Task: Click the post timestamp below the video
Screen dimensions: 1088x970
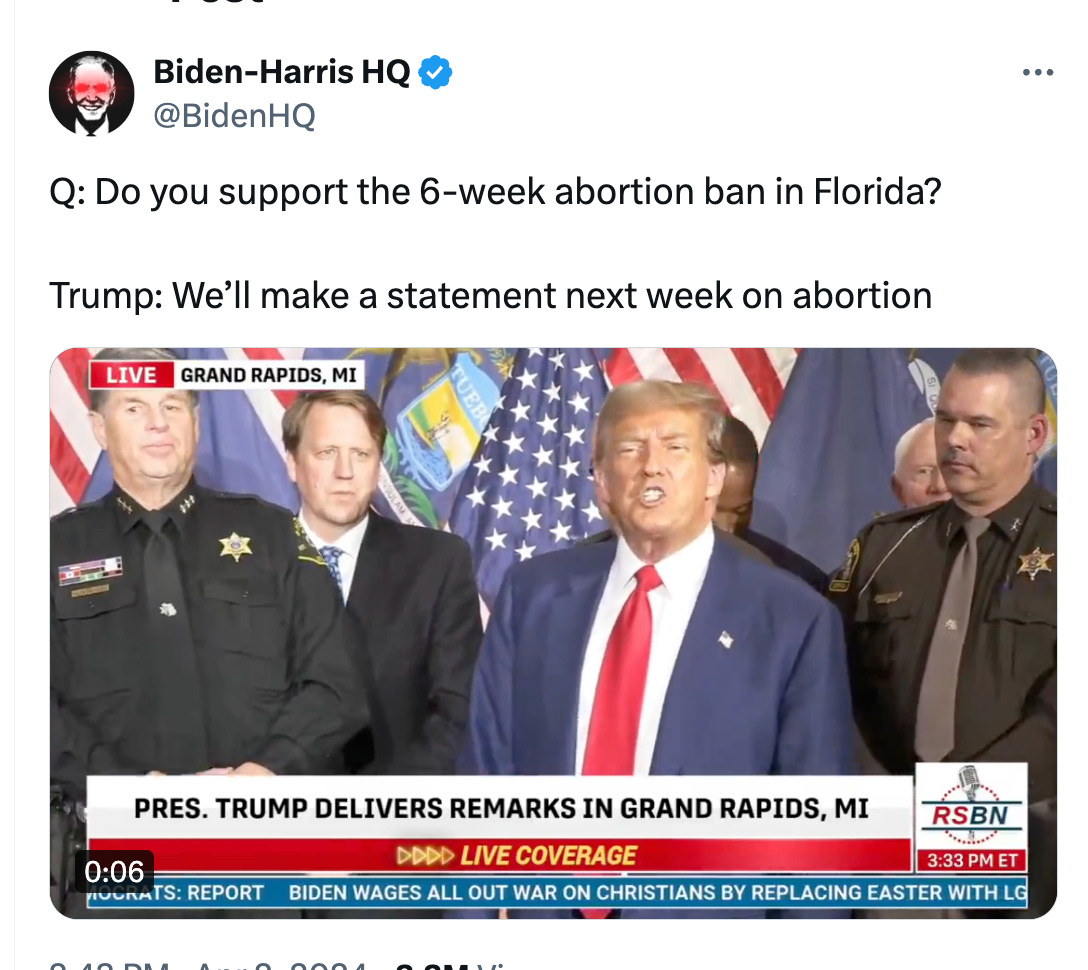Action: (x=208, y=964)
